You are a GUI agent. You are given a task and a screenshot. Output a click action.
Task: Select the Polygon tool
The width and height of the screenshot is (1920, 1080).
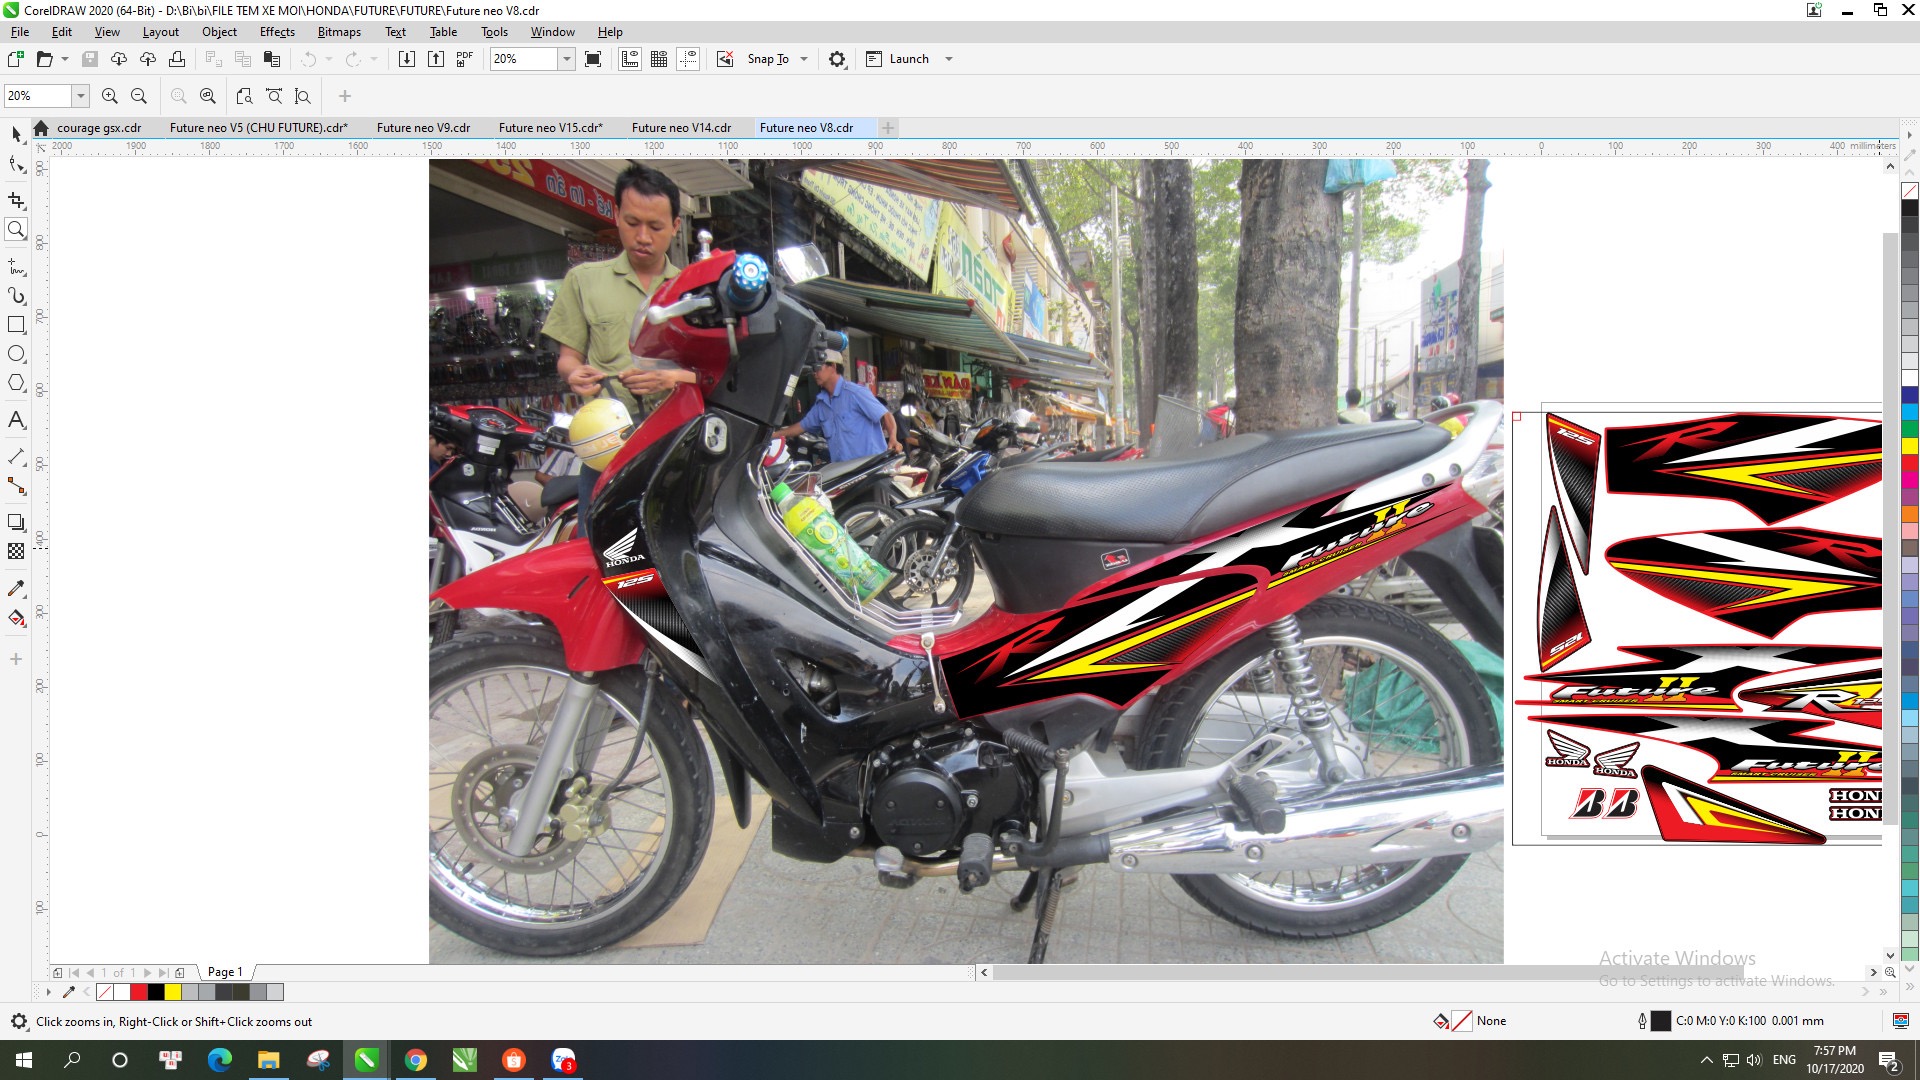16,383
